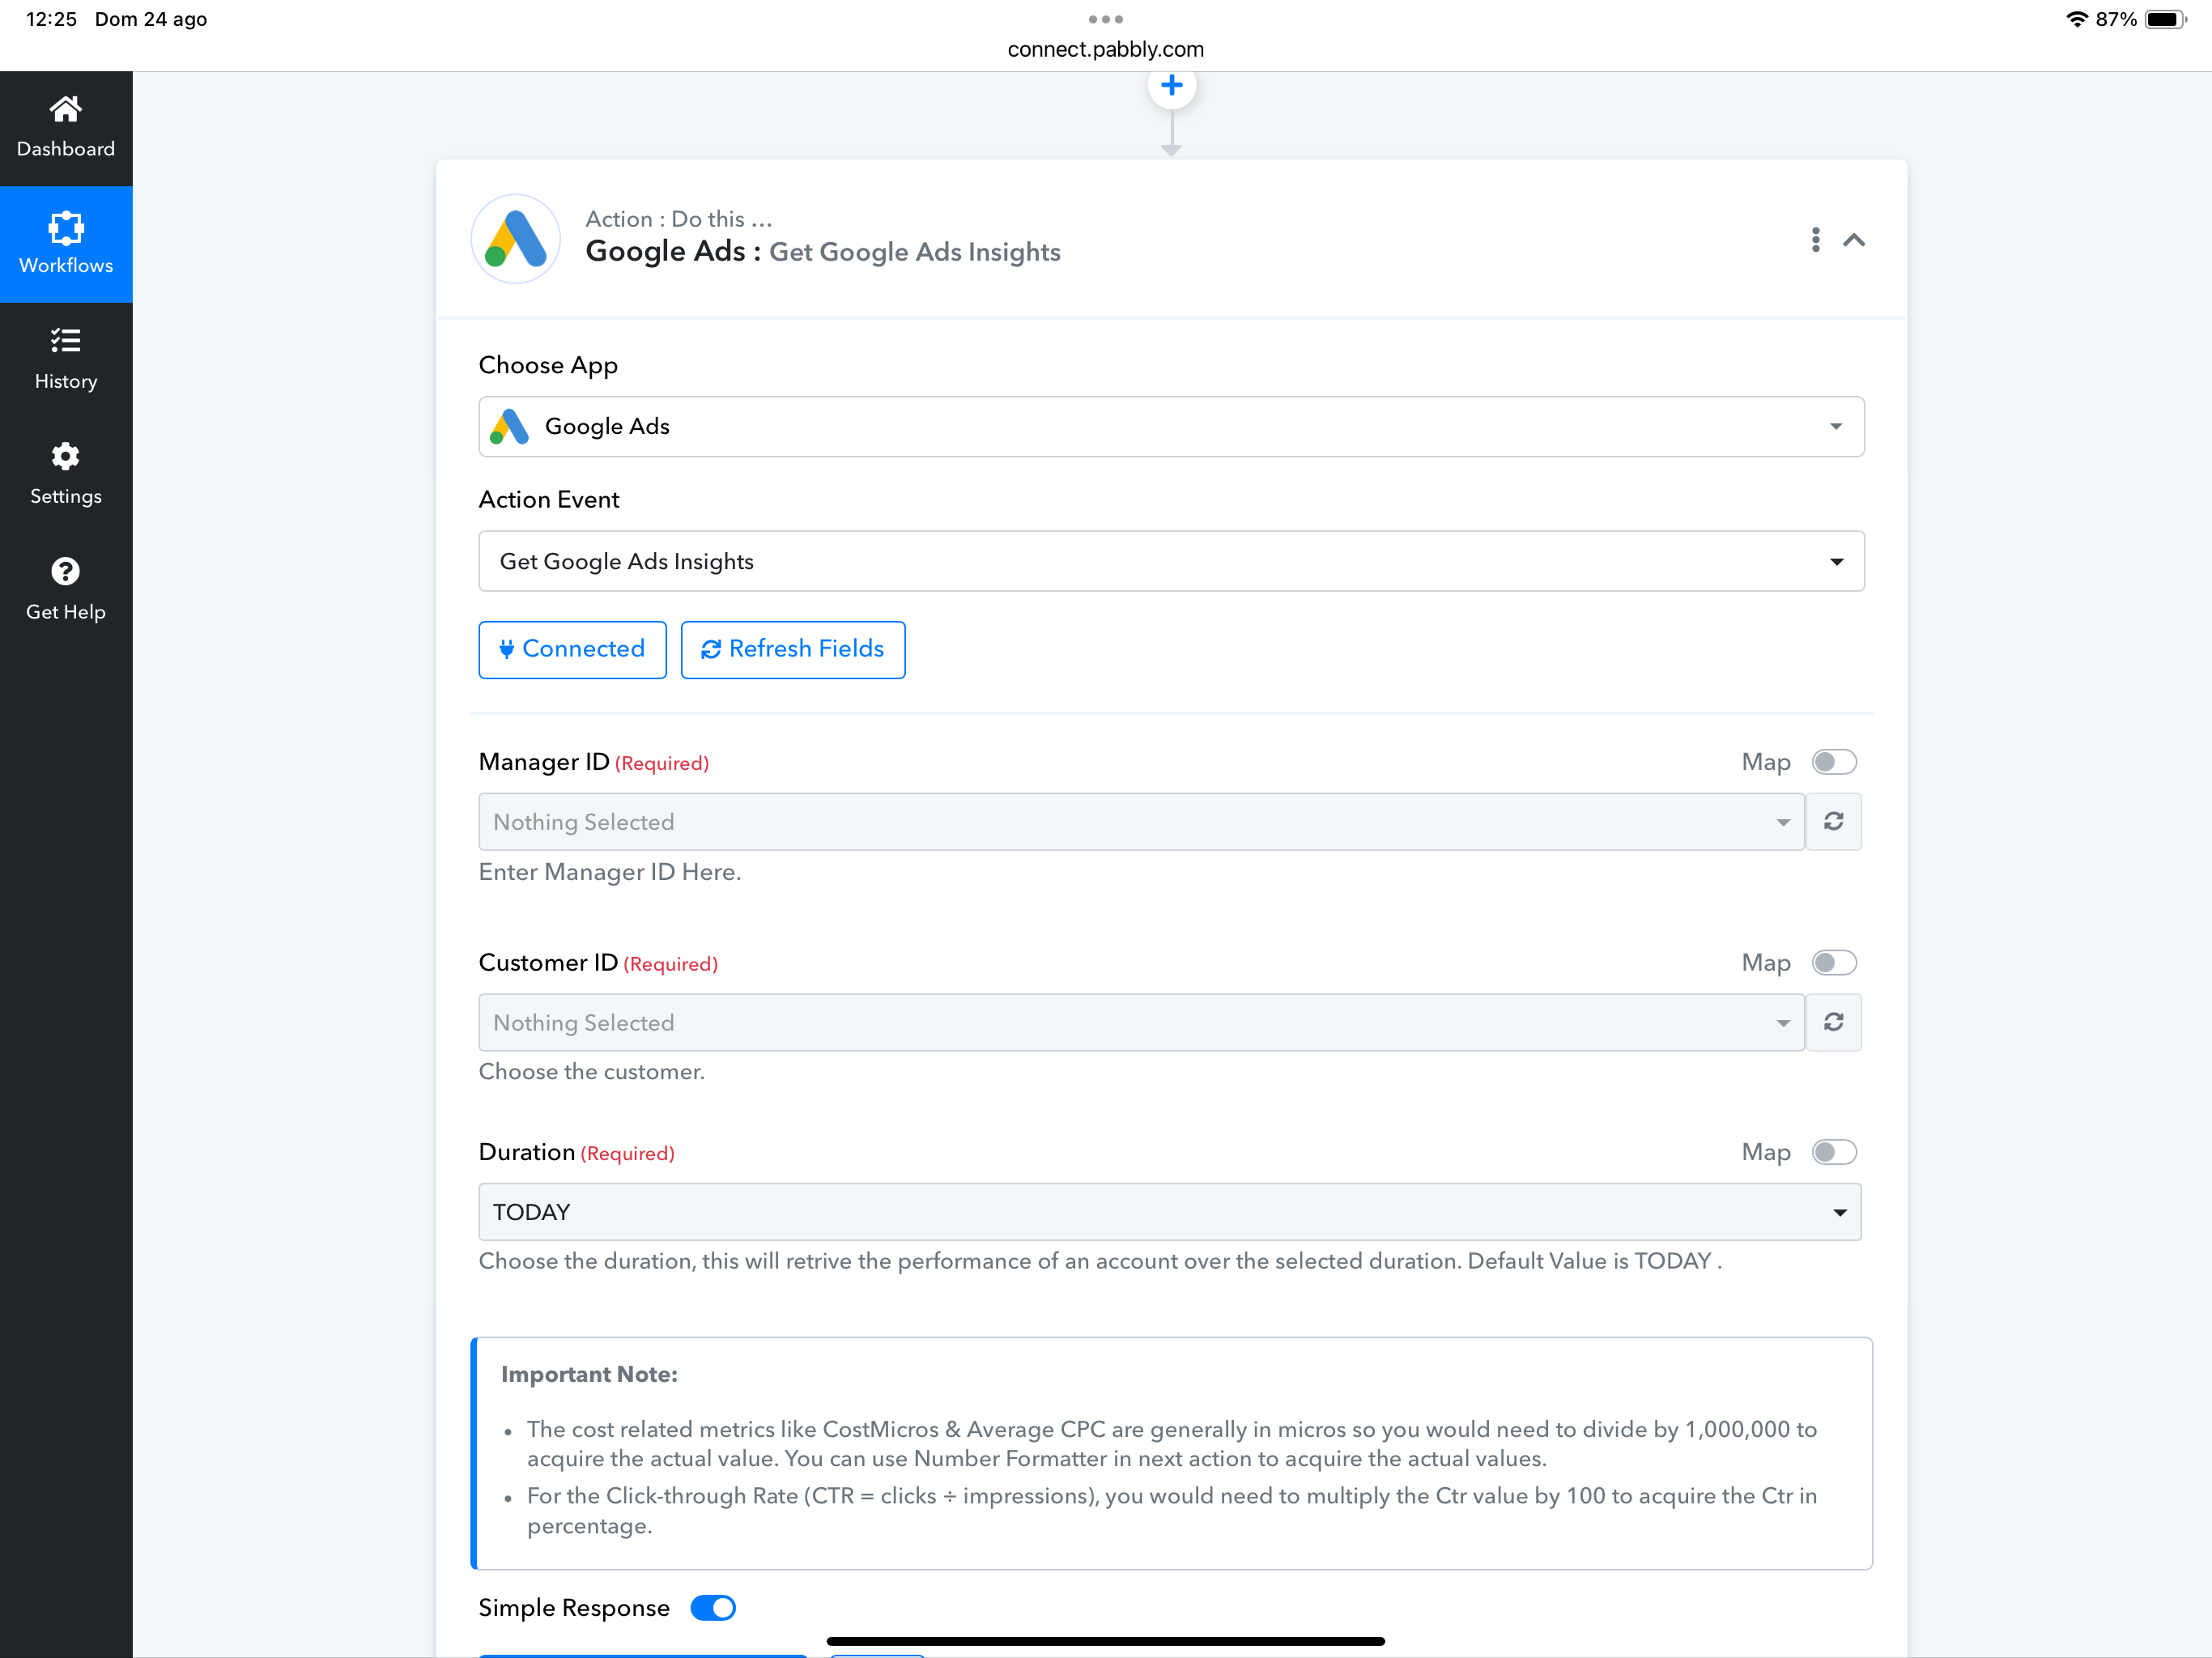
Task: Enable Map toggle for Manager ID
Action: pyautogui.click(x=1834, y=762)
